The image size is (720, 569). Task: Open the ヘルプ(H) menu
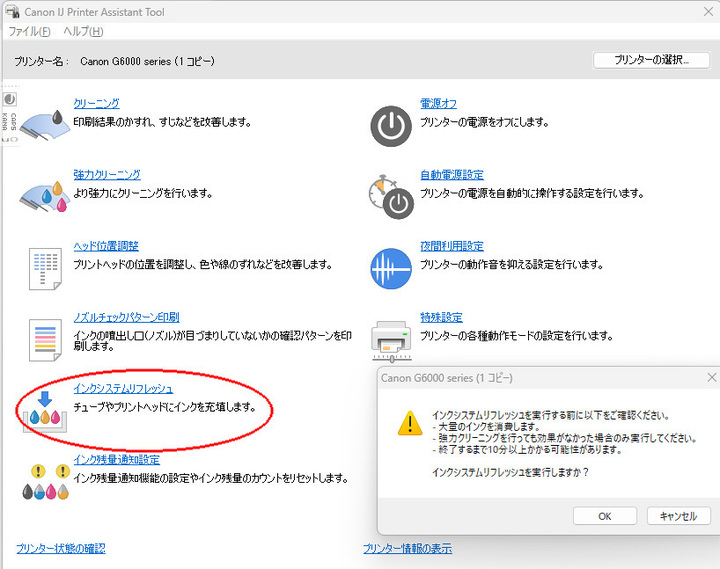coord(83,31)
